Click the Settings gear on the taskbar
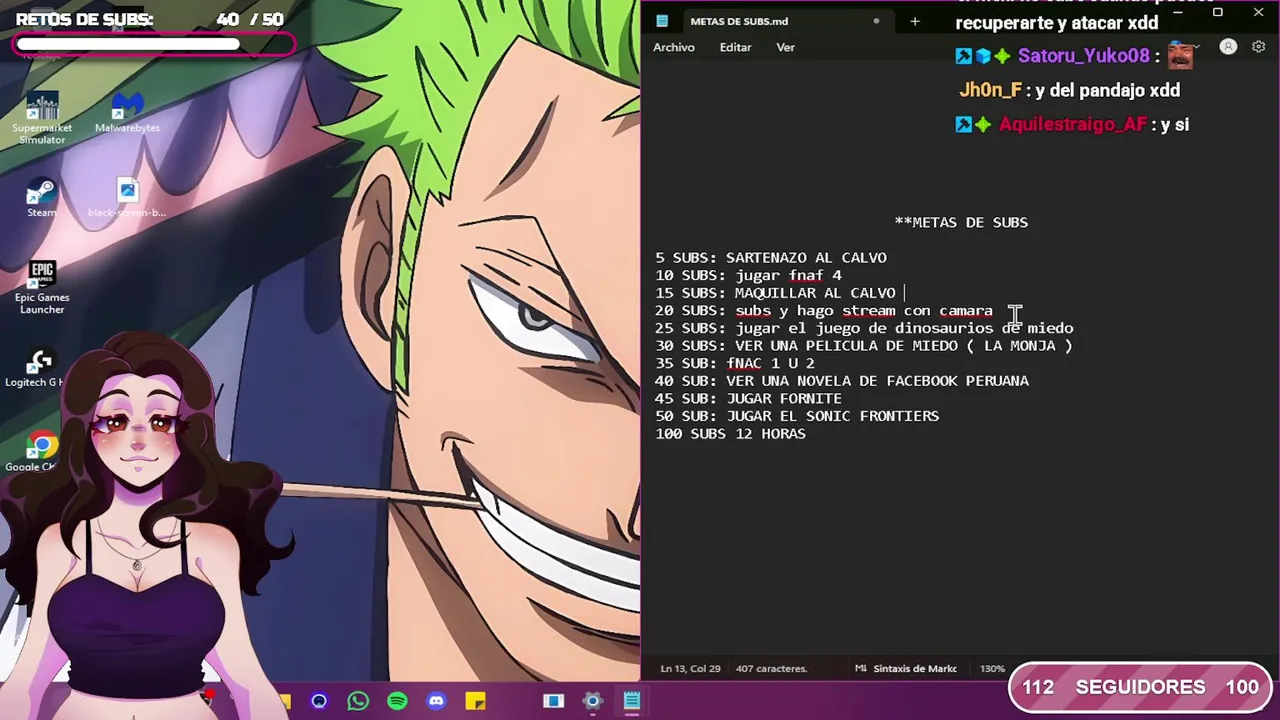This screenshot has height=720, width=1280. [593, 701]
